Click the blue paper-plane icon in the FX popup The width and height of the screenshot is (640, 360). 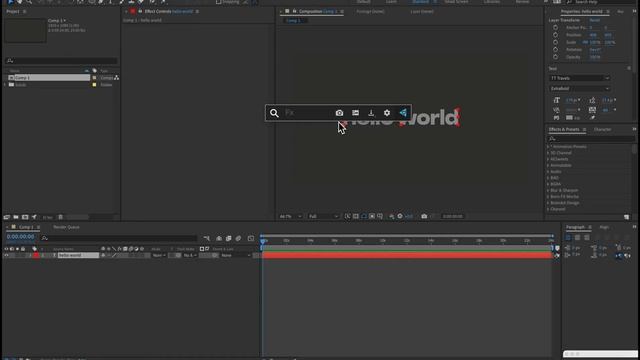403,113
